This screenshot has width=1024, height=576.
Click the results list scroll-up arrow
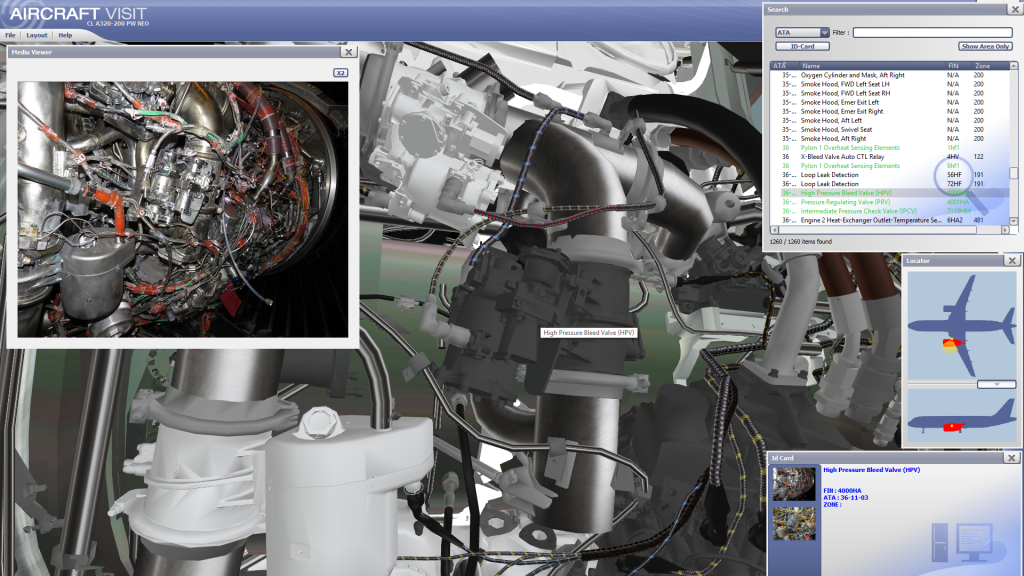(x=1014, y=66)
